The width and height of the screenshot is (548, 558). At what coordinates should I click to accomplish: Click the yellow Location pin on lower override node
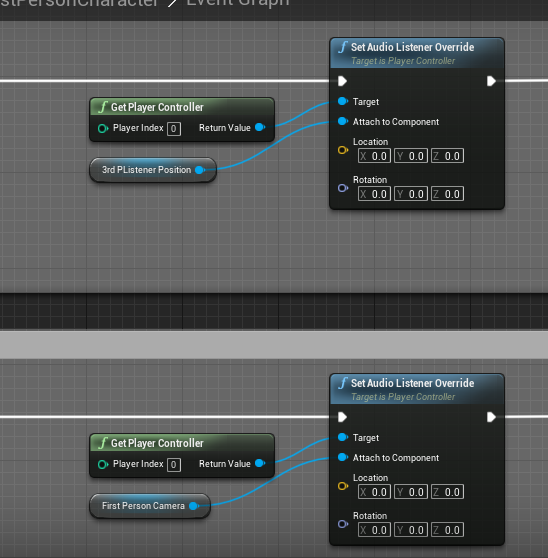(343, 486)
